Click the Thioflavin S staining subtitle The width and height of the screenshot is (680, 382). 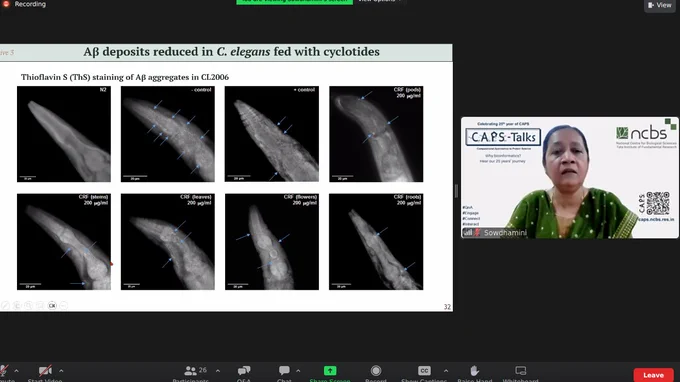coord(125,77)
